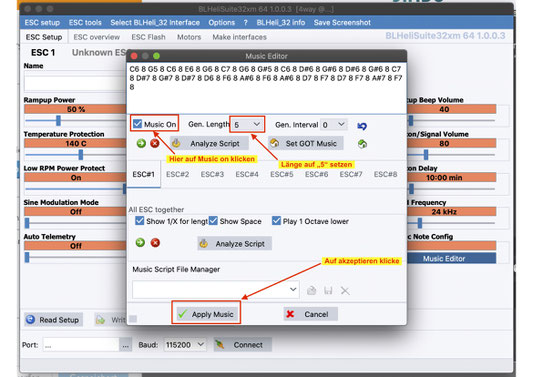Click red X icon under All ESC together

tap(155, 243)
